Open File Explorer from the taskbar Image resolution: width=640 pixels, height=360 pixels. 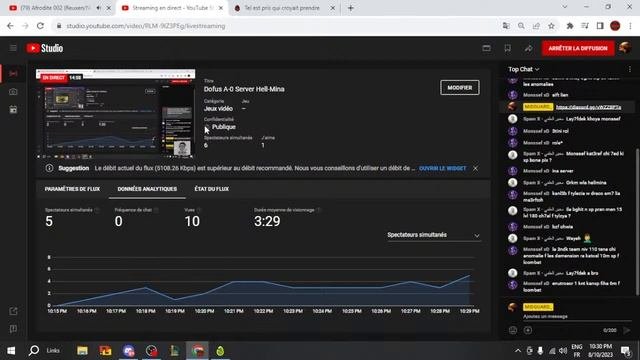[82, 351]
